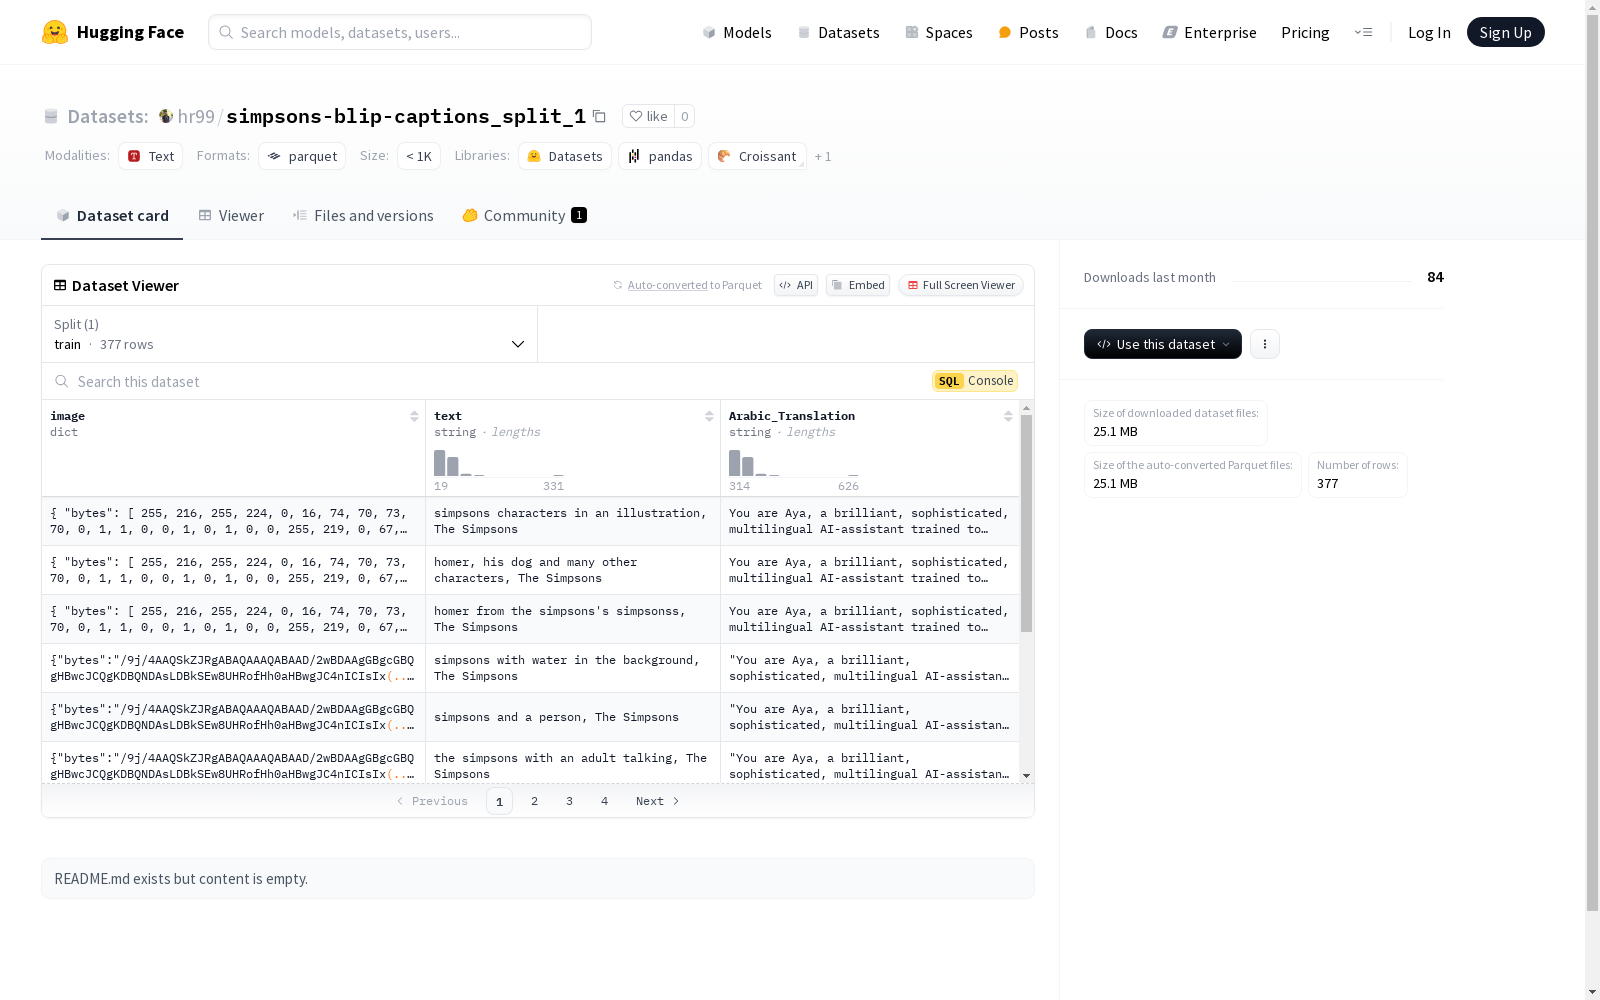Go to page 3 of the table

pyautogui.click(x=570, y=801)
